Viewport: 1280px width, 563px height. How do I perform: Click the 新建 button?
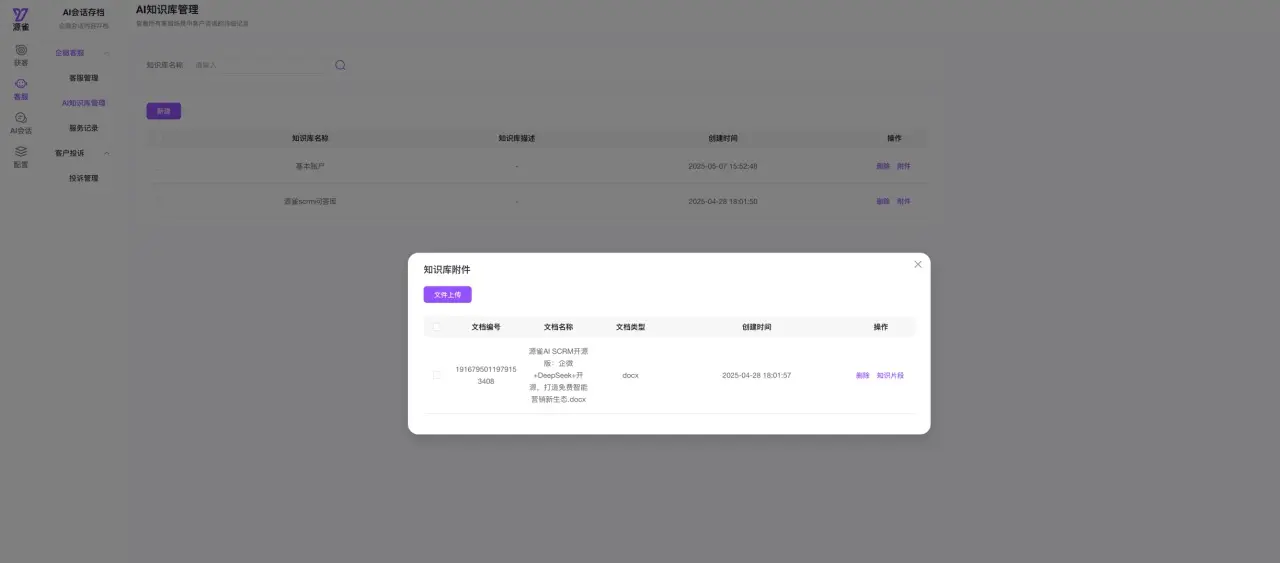pyautogui.click(x=163, y=111)
